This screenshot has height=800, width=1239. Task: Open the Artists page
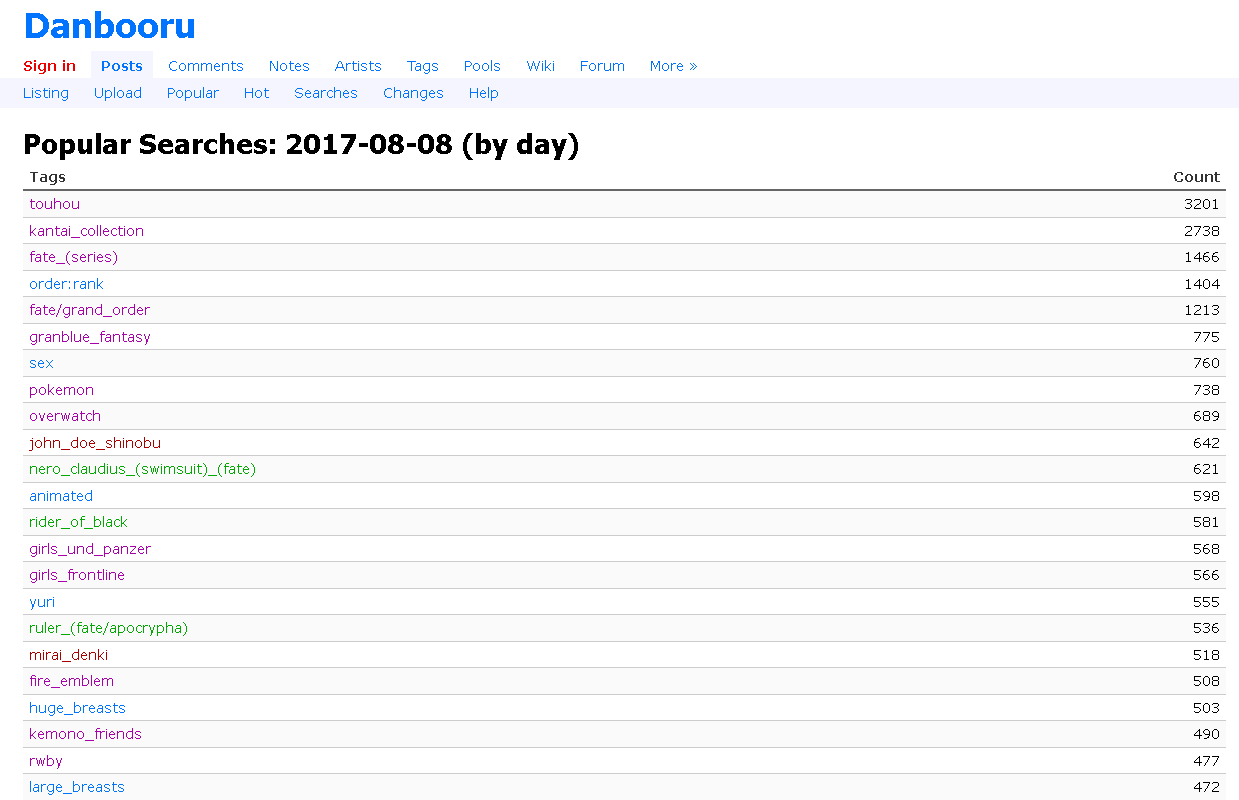coord(358,66)
